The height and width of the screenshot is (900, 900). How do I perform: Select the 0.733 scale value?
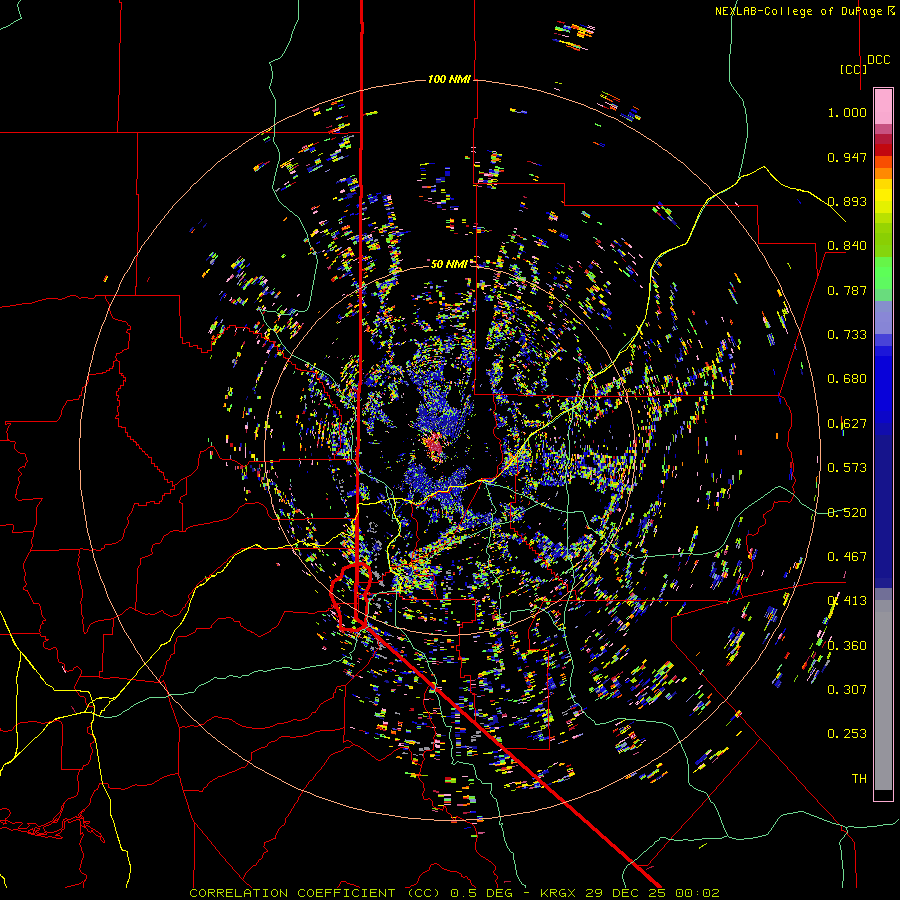click(847, 335)
